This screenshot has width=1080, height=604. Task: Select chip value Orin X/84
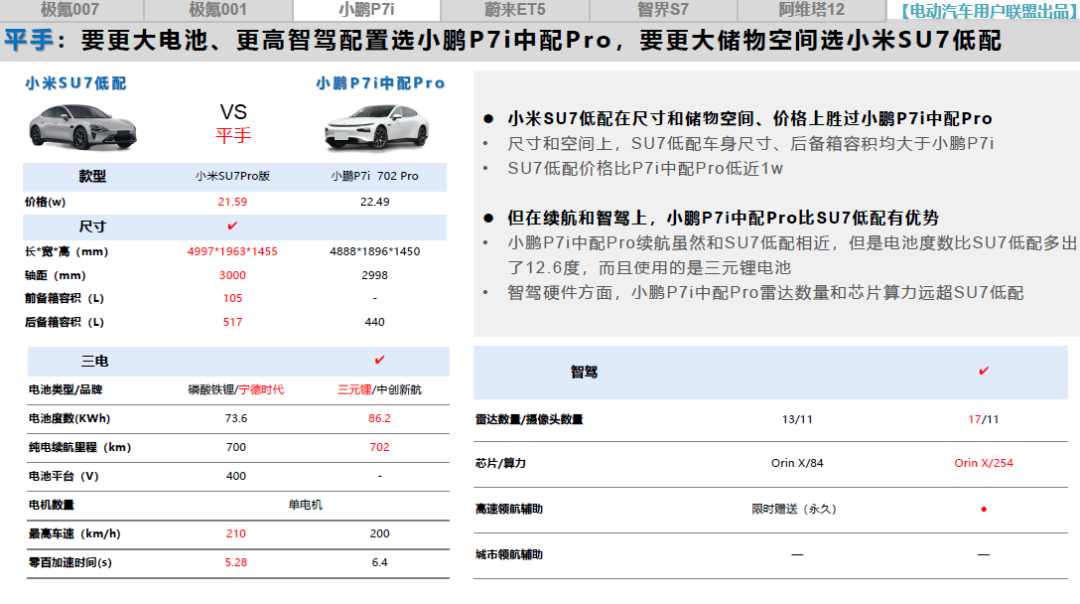[x=797, y=463]
